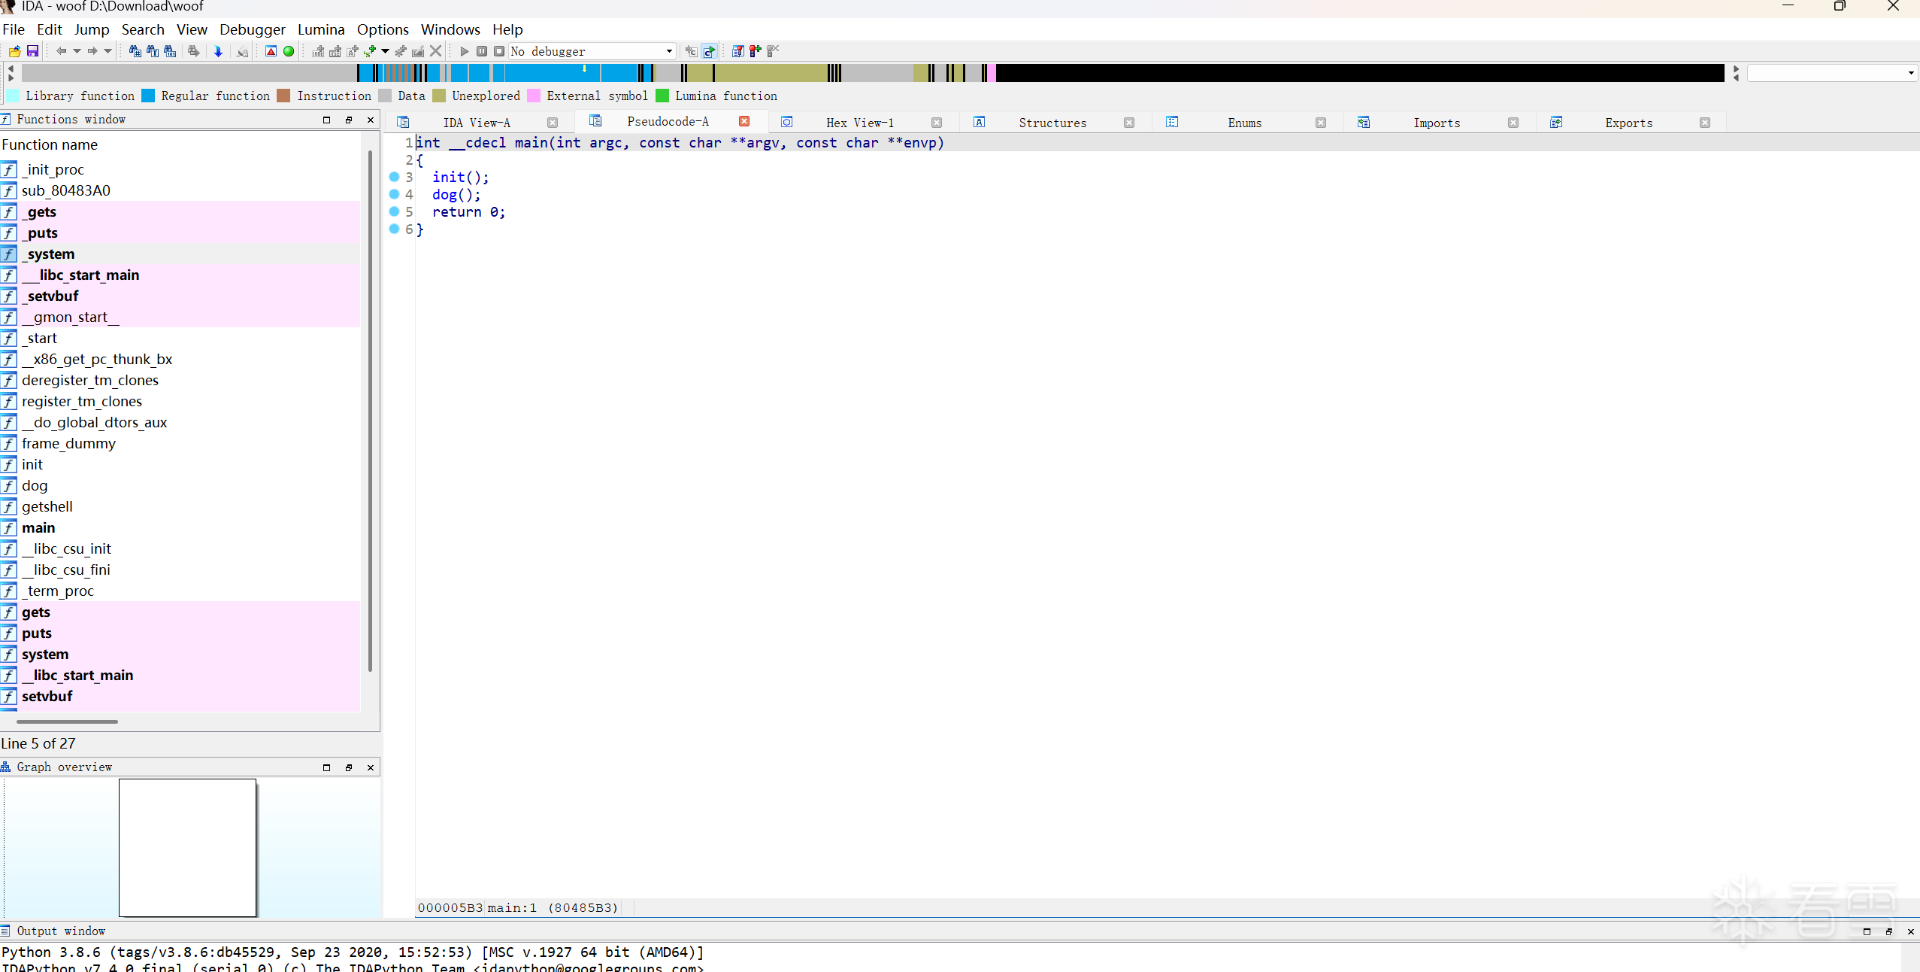Toggle breakpoint dot on line 5

(x=394, y=211)
